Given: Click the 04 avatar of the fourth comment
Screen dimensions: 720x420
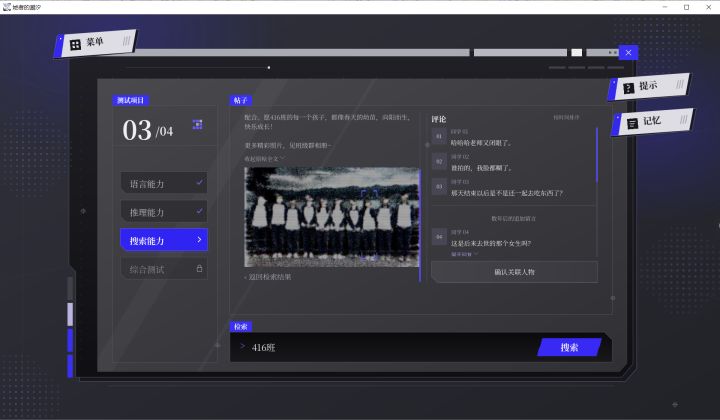Looking at the screenshot, I should pos(439,237).
